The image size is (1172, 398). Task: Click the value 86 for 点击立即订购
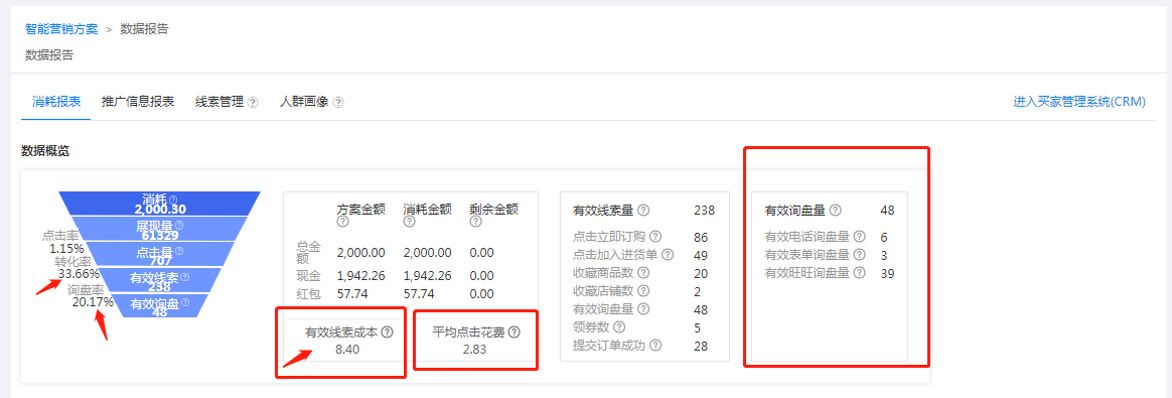(700, 238)
